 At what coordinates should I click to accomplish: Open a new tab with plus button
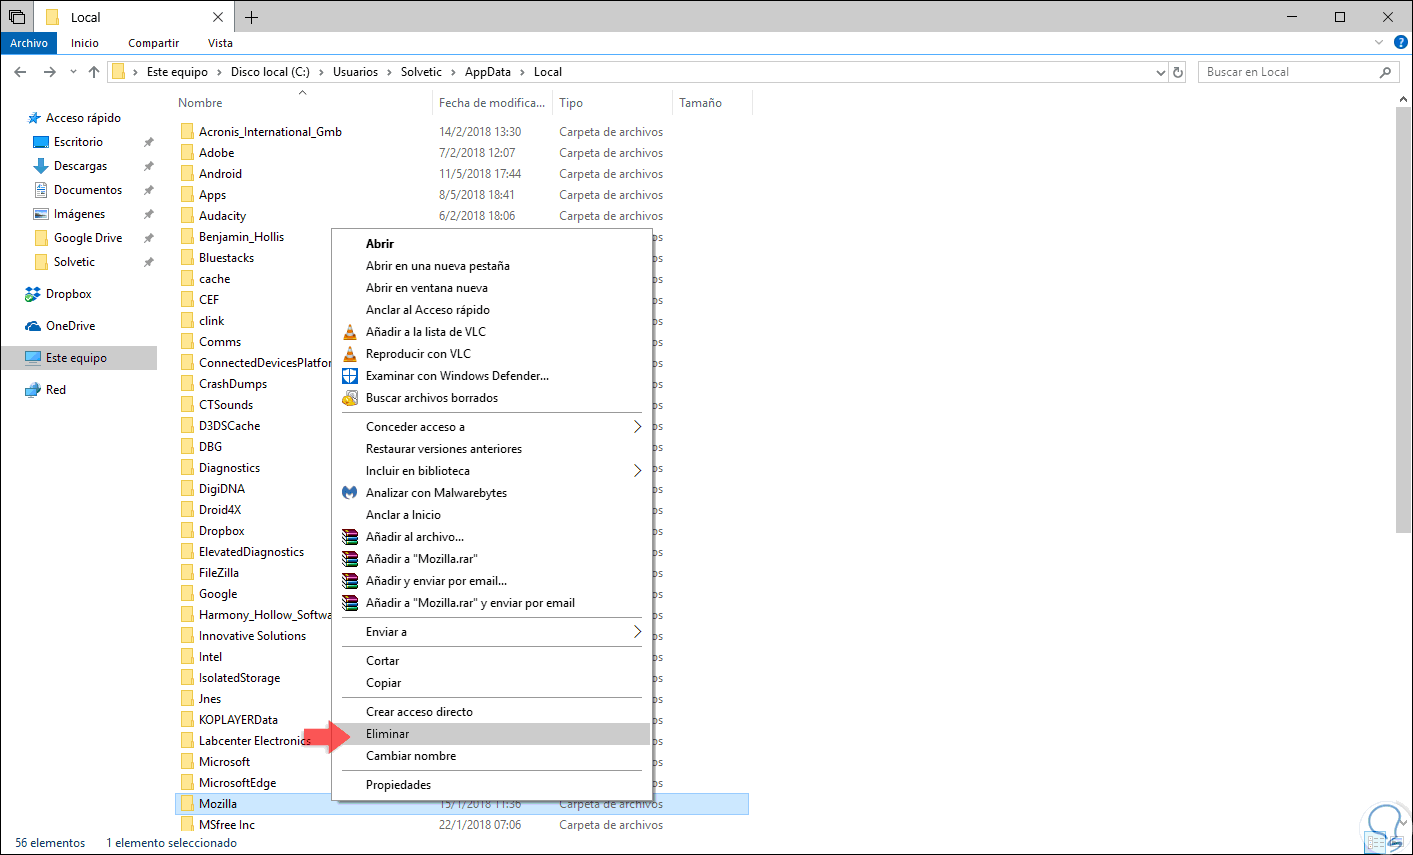(x=251, y=17)
